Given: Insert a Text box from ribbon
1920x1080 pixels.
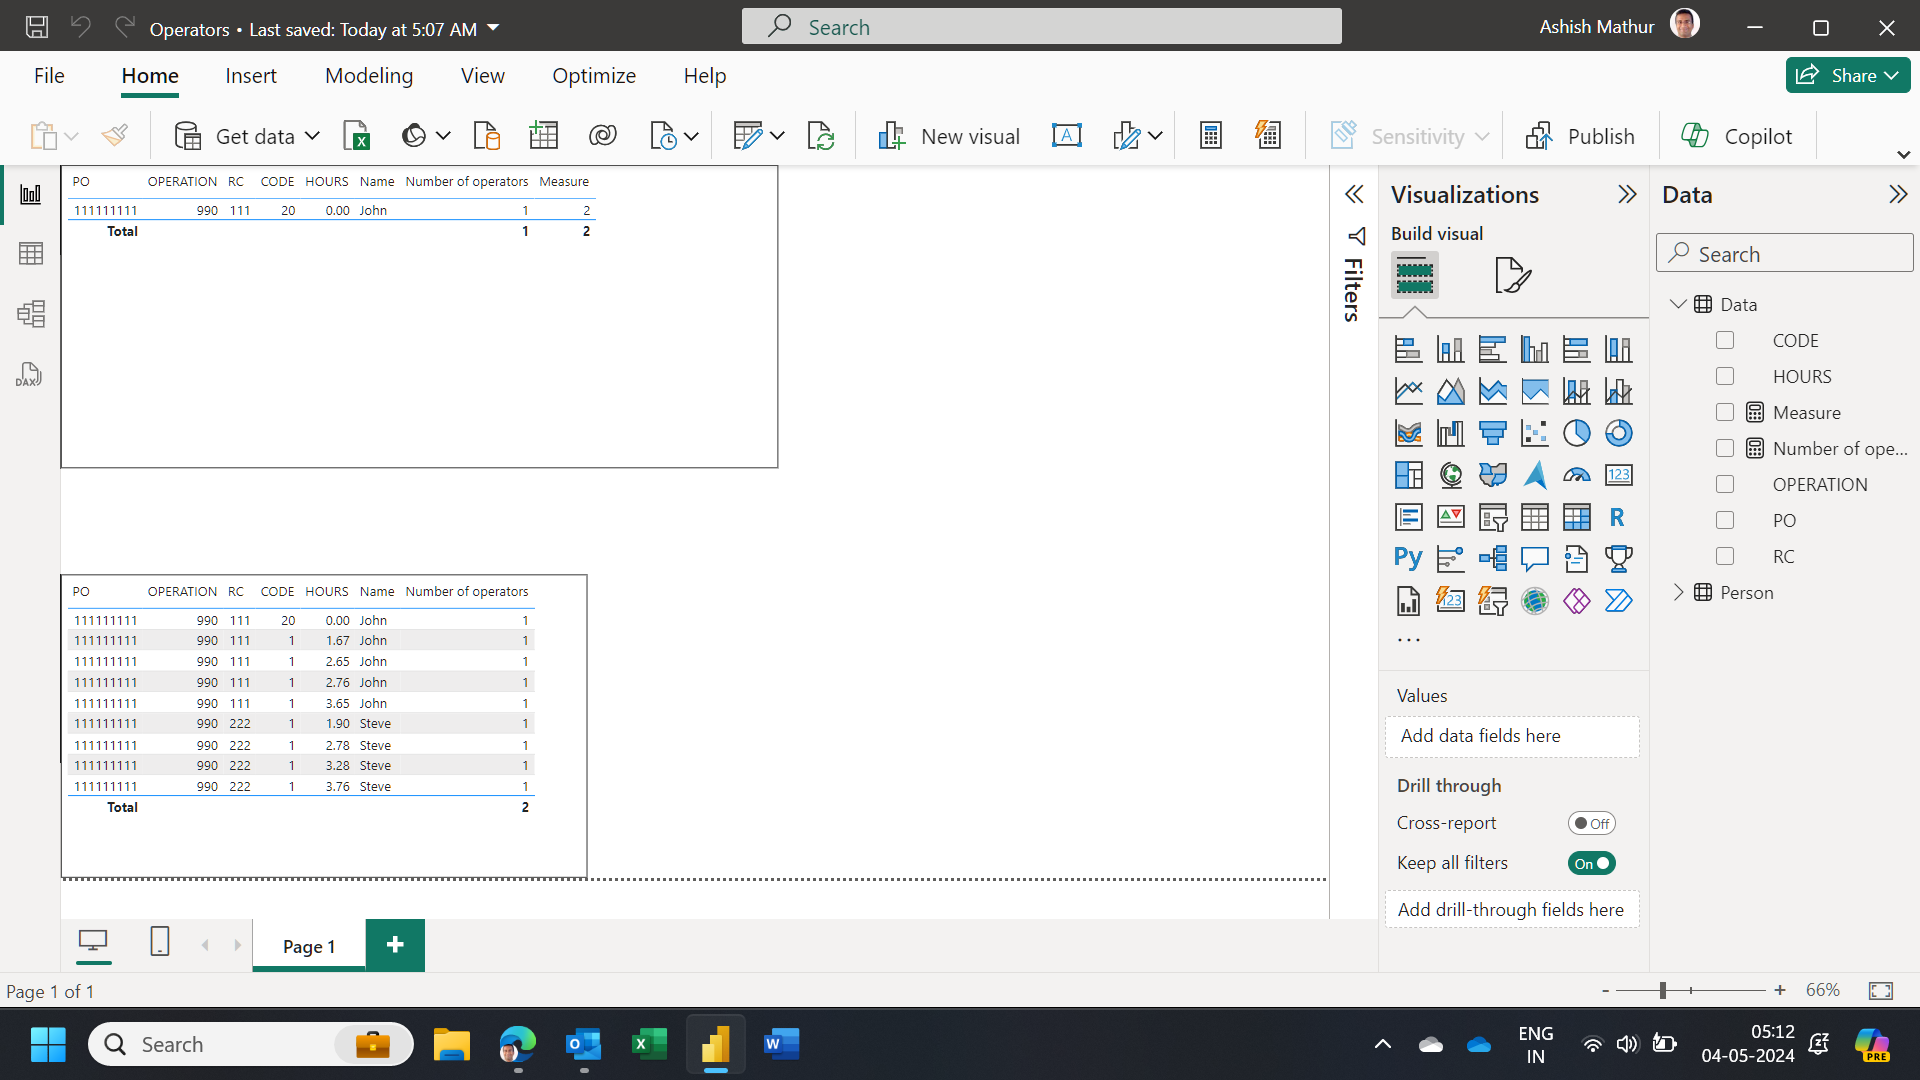Looking at the screenshot, I should (x=1067, y=136).
